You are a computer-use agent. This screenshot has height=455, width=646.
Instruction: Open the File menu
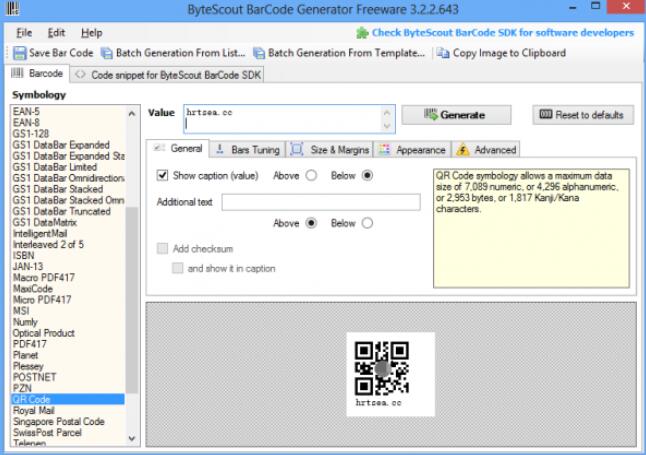click(24, 33)
